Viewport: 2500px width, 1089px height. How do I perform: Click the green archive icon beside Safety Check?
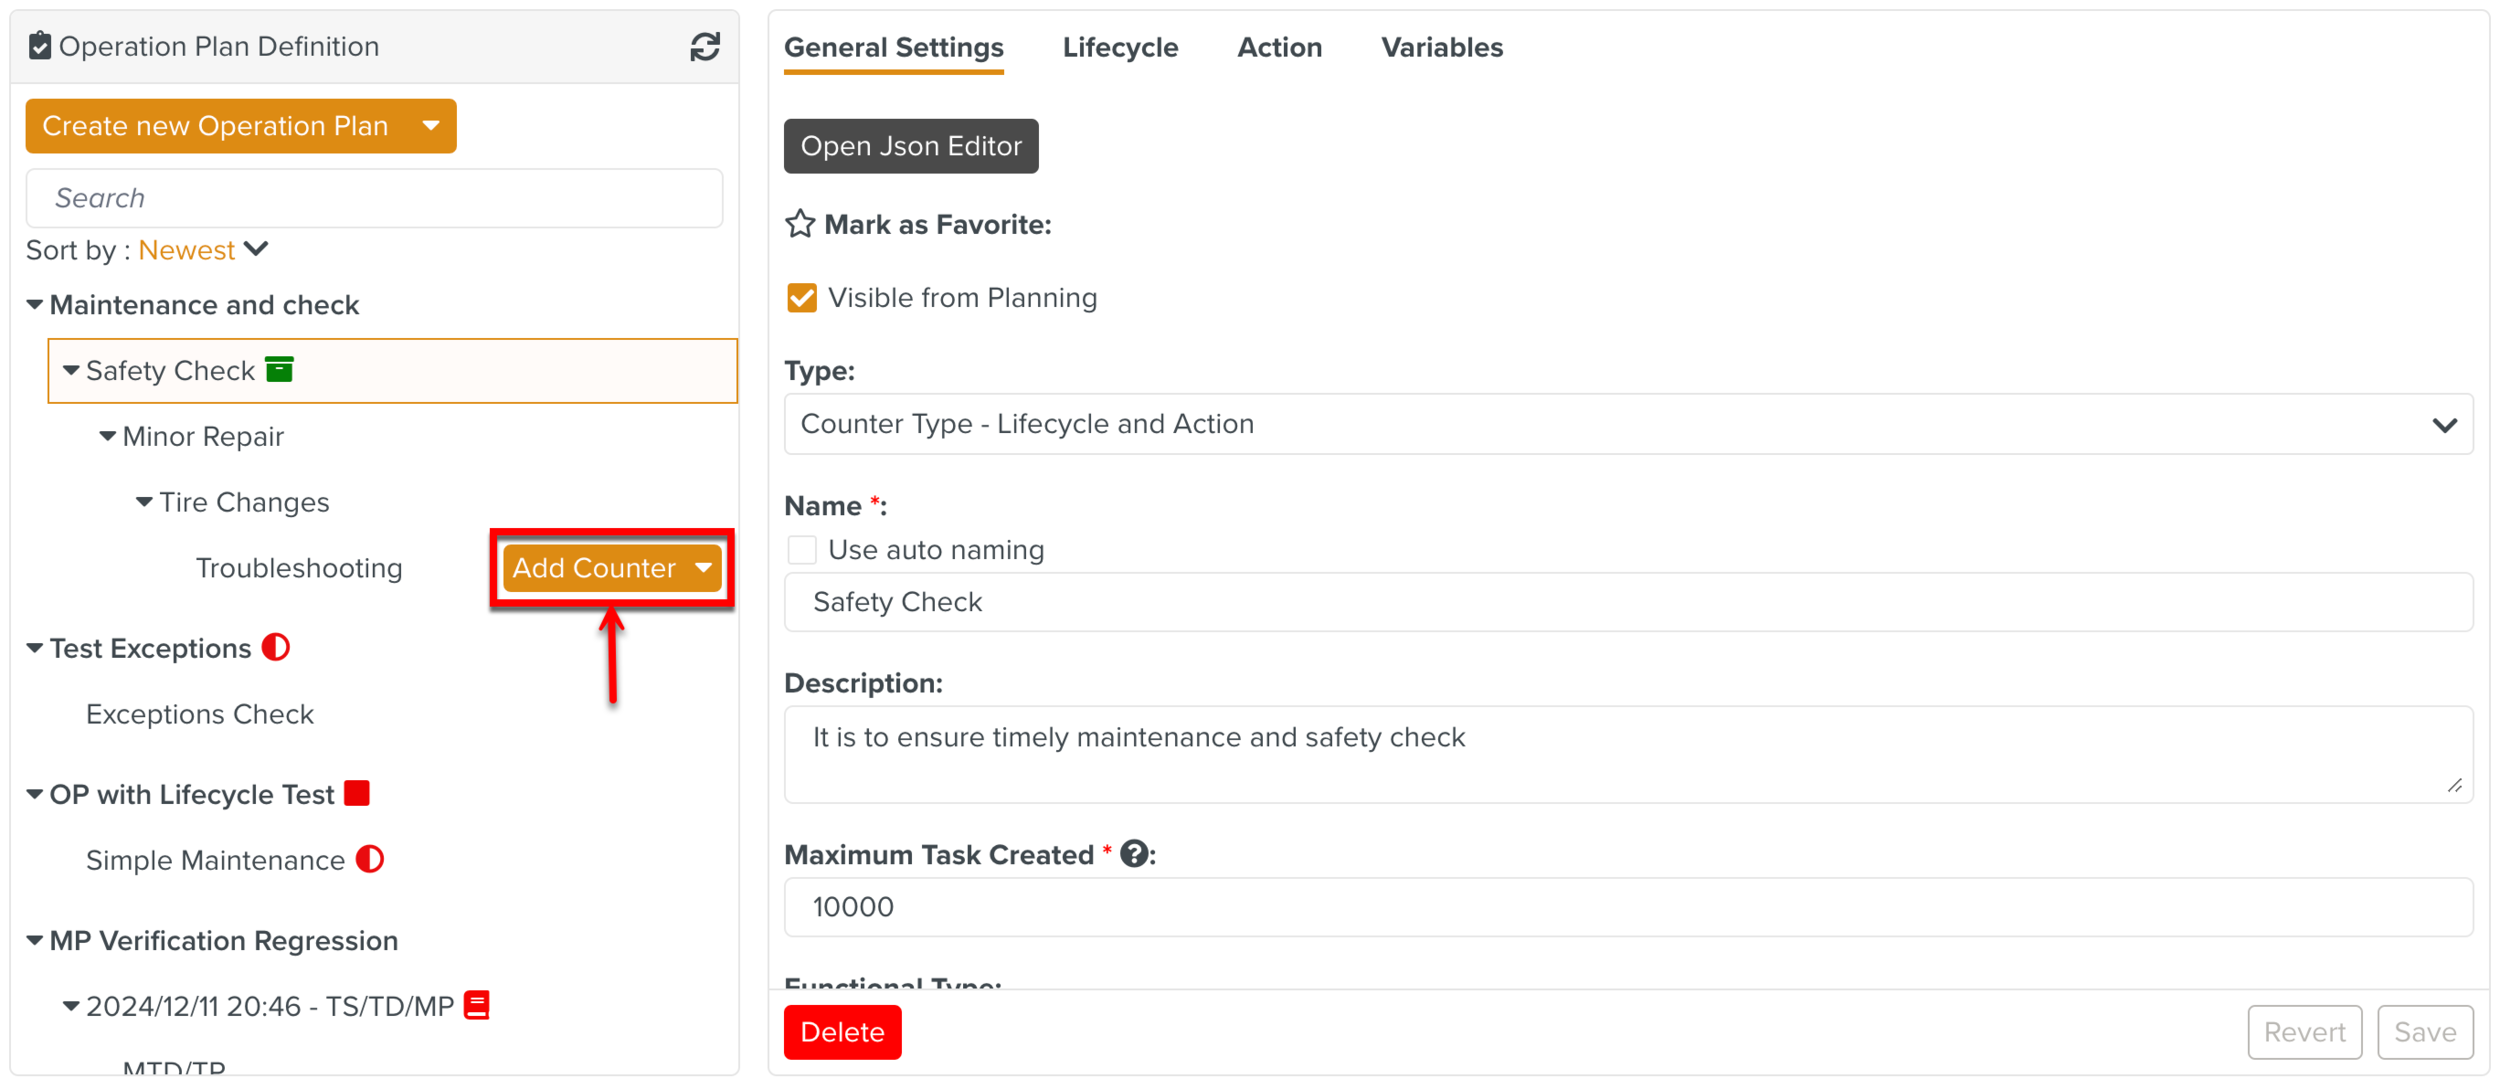(x=280, y=370)
